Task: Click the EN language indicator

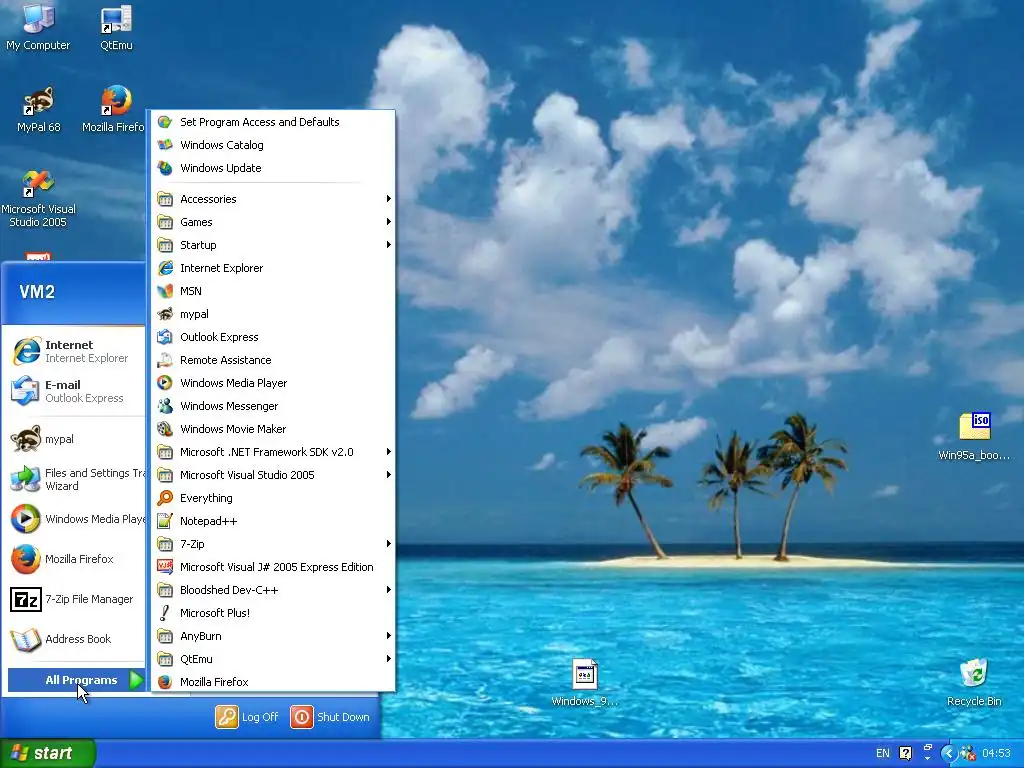Action: click(882, 754)
